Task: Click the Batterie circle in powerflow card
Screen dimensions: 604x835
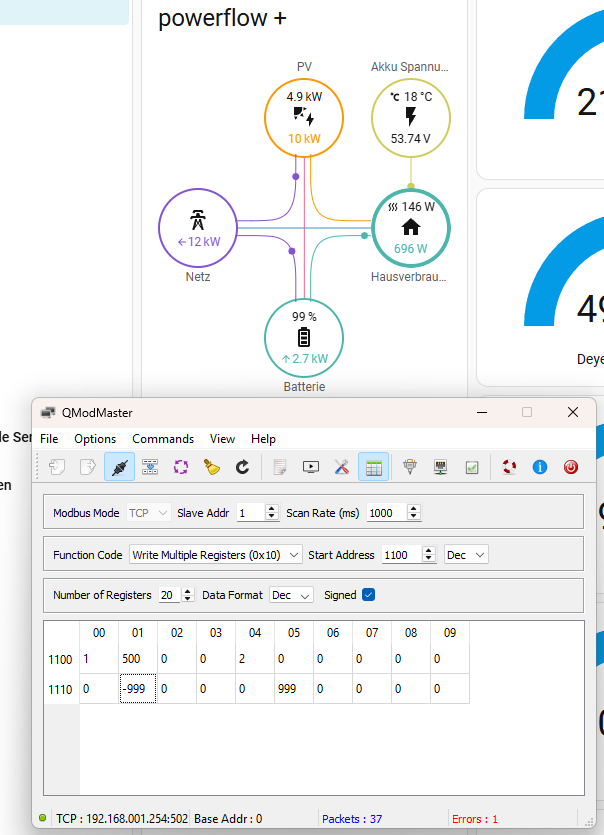Action: pos(304,338)
